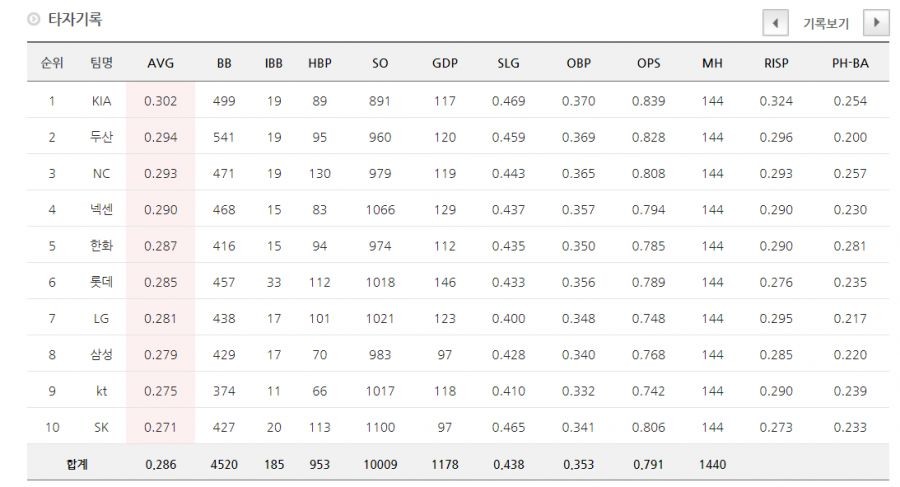Click the 롯데 team name
900x487 pixels.
[x=101, y=282]
